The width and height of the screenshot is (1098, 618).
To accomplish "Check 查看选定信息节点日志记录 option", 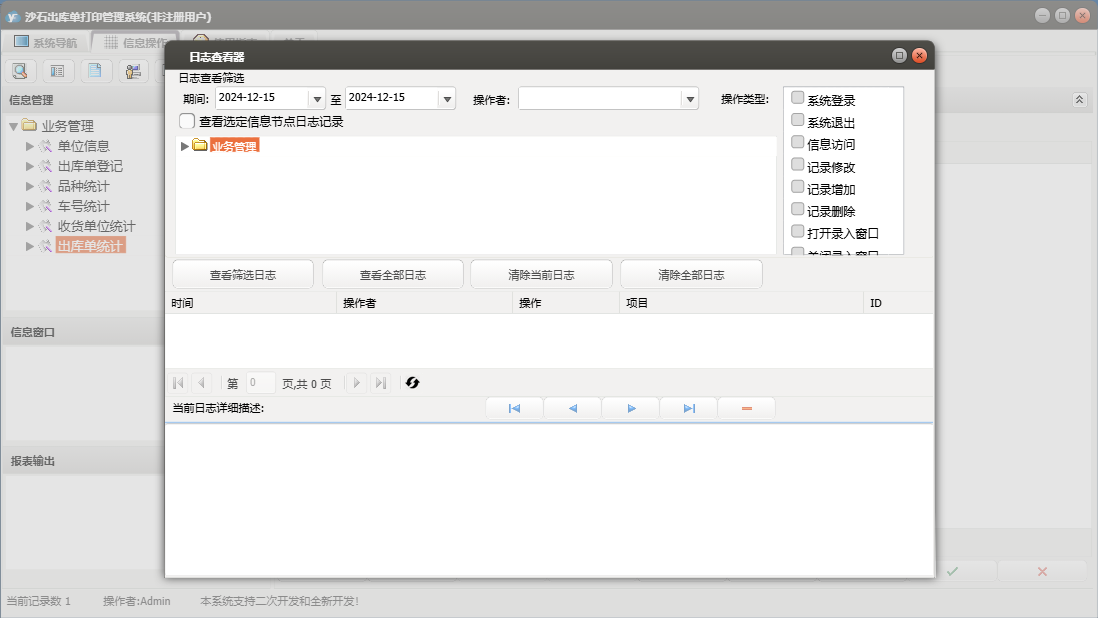I will 187,121.
